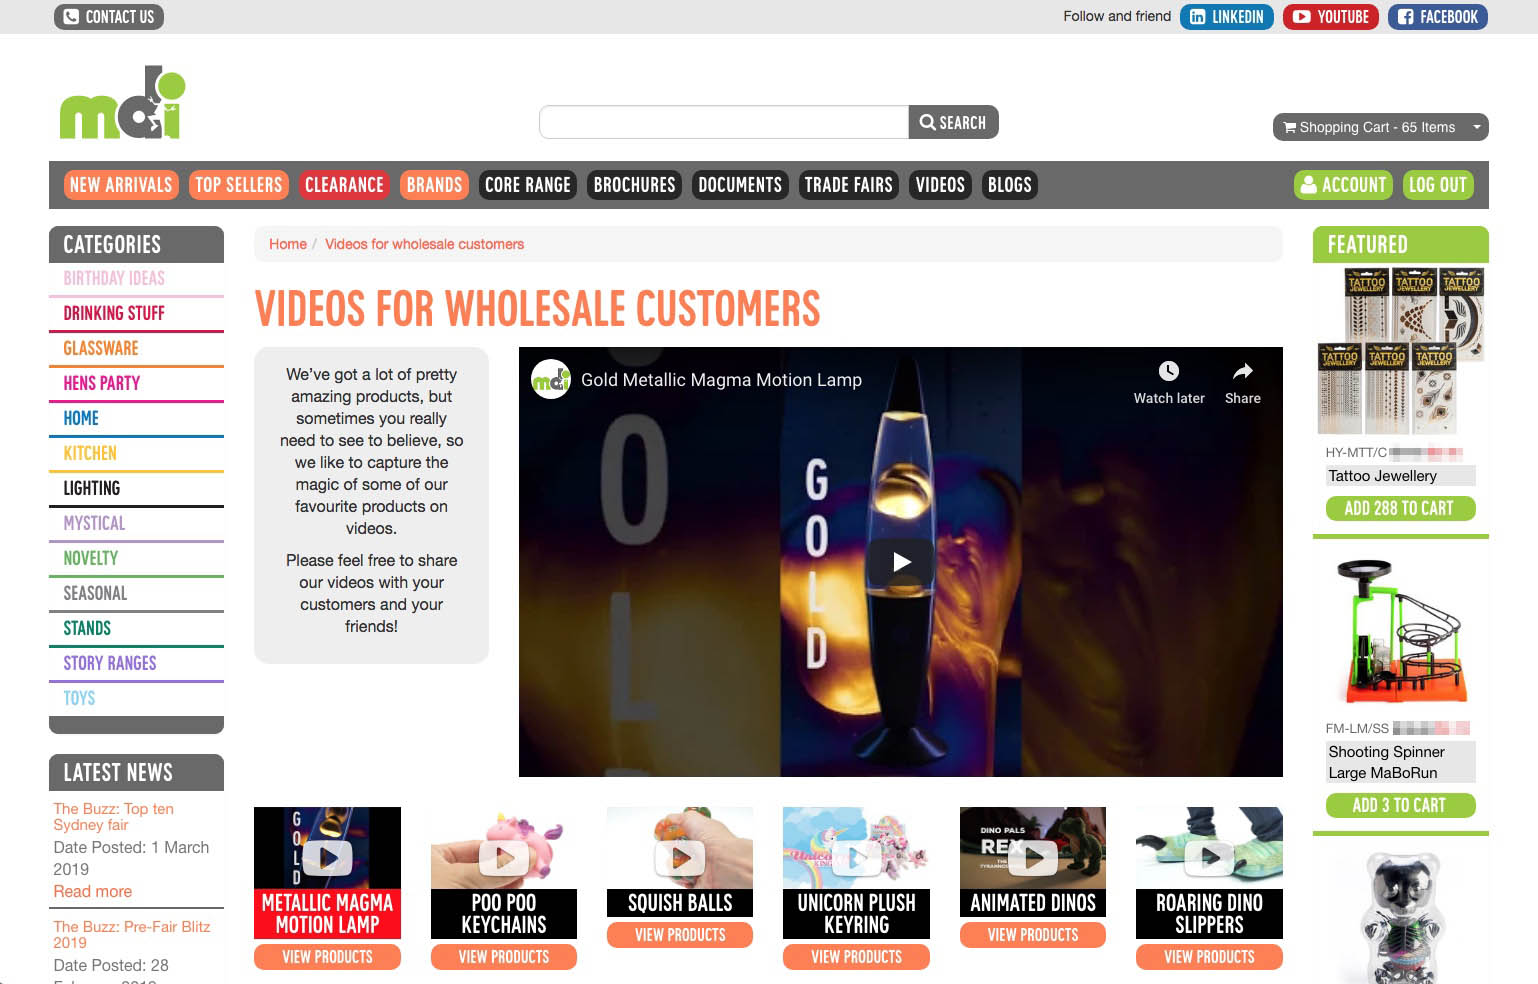1538x984 pixels.
Task: Open the YouTube channel button
Action: (x=1330, y=17)
